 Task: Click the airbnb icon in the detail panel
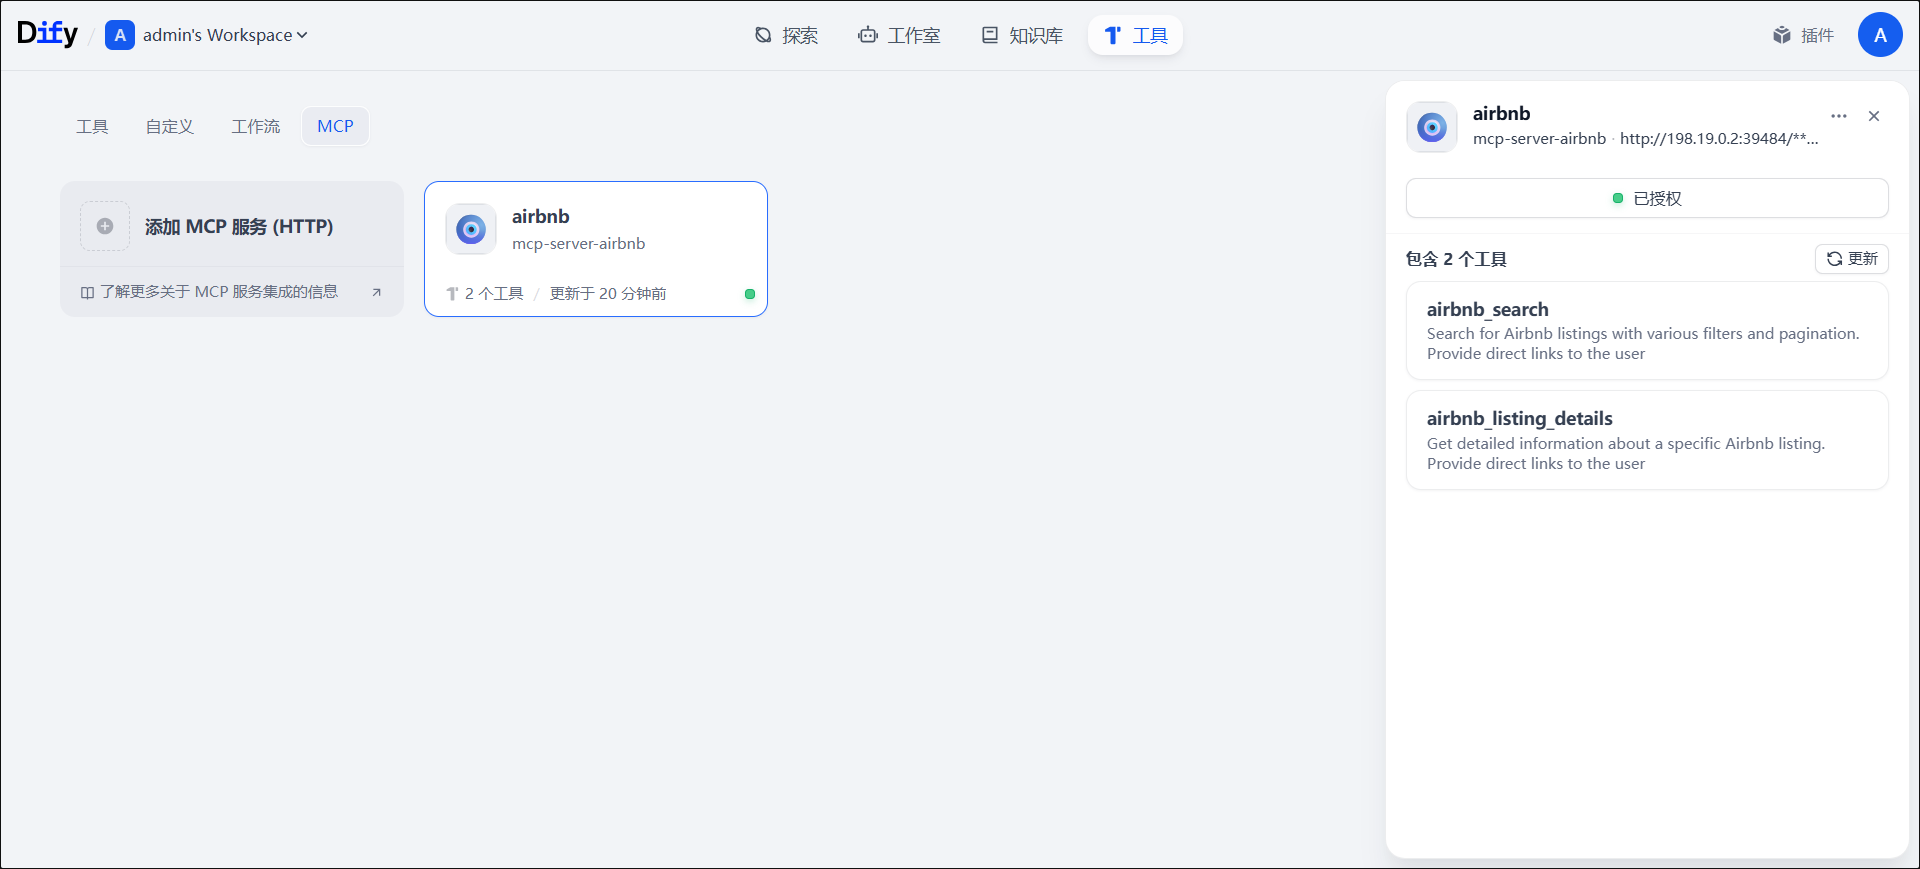tap(1432, 127)
